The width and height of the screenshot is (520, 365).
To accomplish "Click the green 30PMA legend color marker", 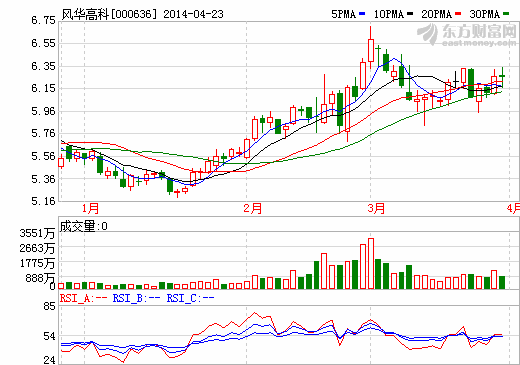I will (506, 14).
